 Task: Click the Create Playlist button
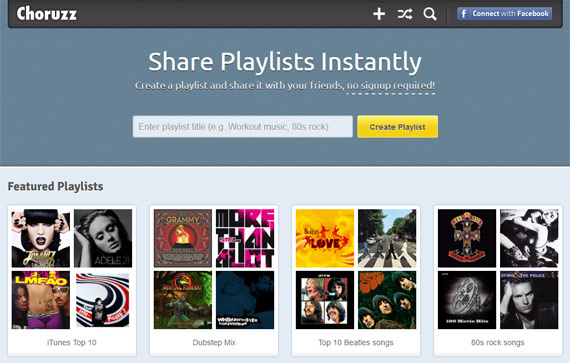pos(397,127)
